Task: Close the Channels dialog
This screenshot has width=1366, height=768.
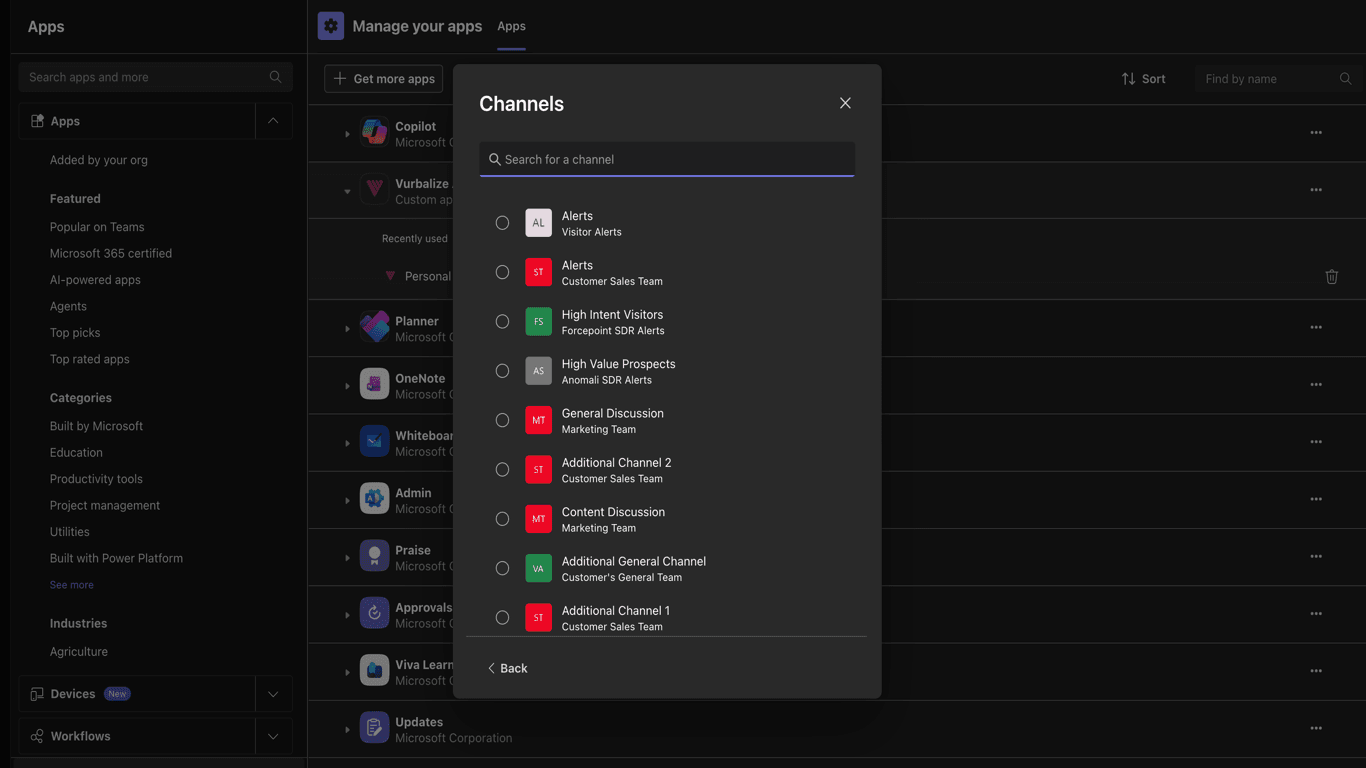Action: pos(845,103)
